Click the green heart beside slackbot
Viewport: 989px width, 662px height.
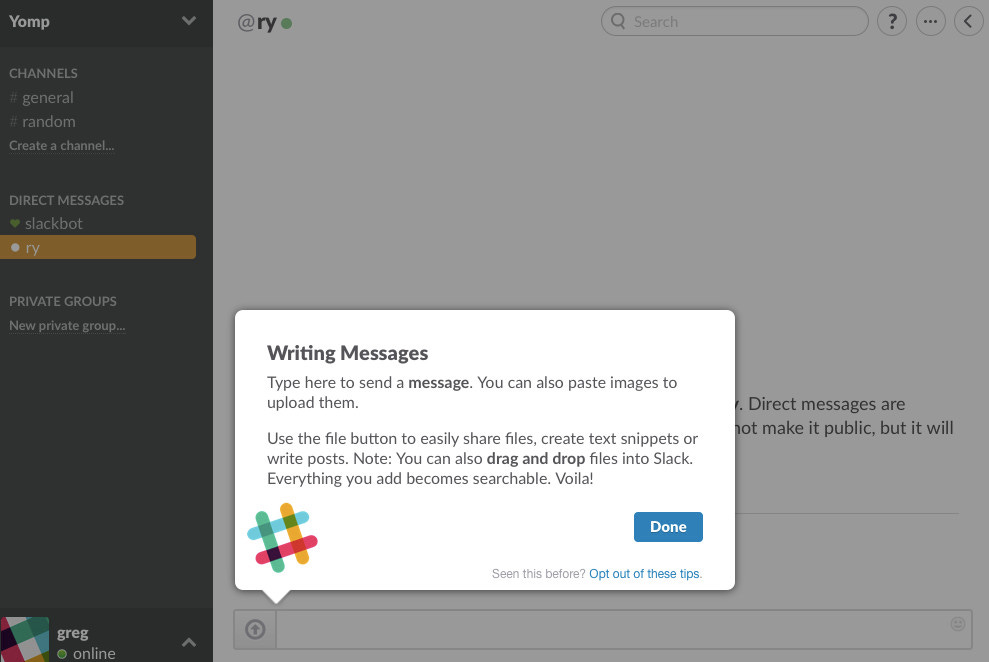click(15, 223)
